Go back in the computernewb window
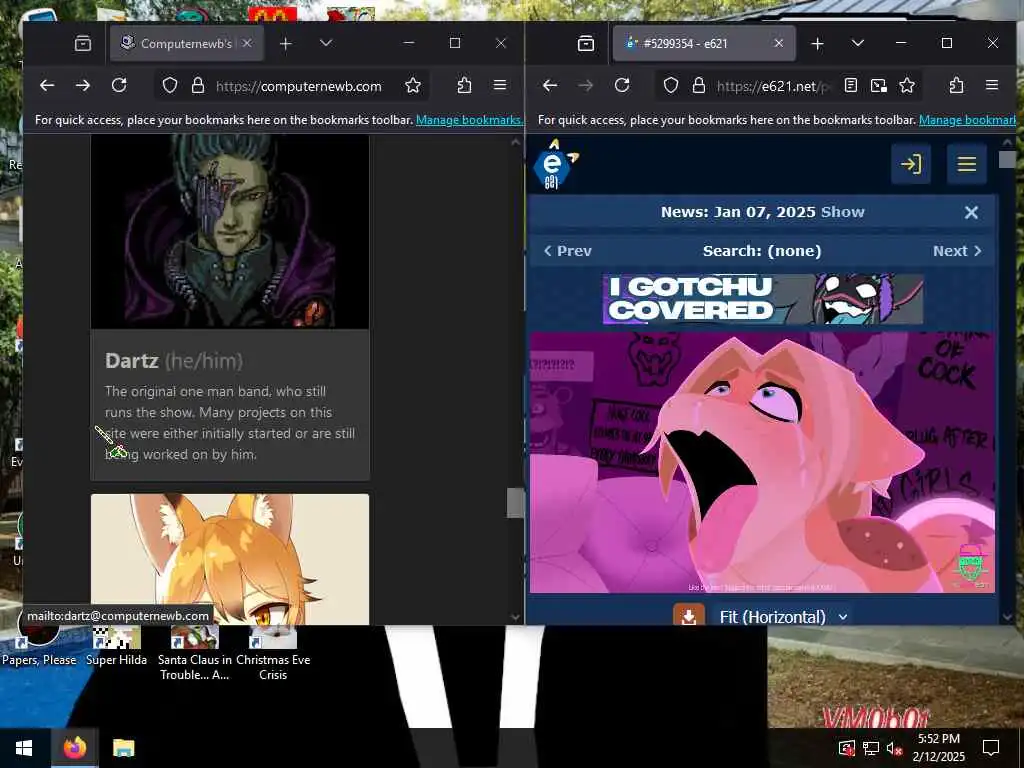The width and height of the screenshot is (1024, 768). click(x=46, y=86)
